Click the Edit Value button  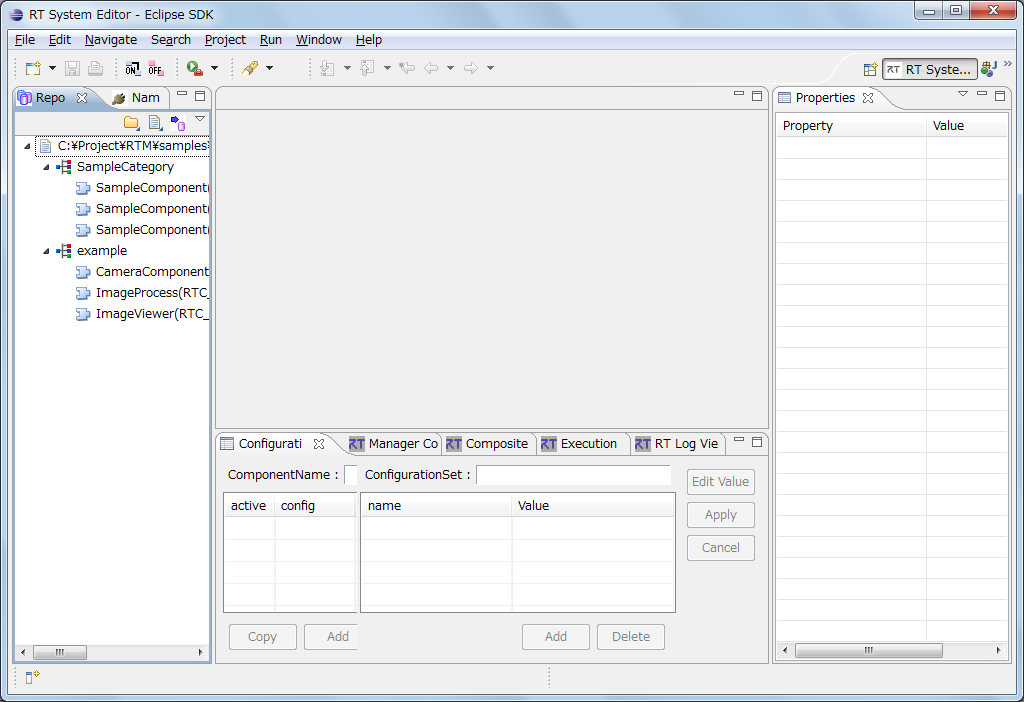pyautogui.click(x=720, y=482)
